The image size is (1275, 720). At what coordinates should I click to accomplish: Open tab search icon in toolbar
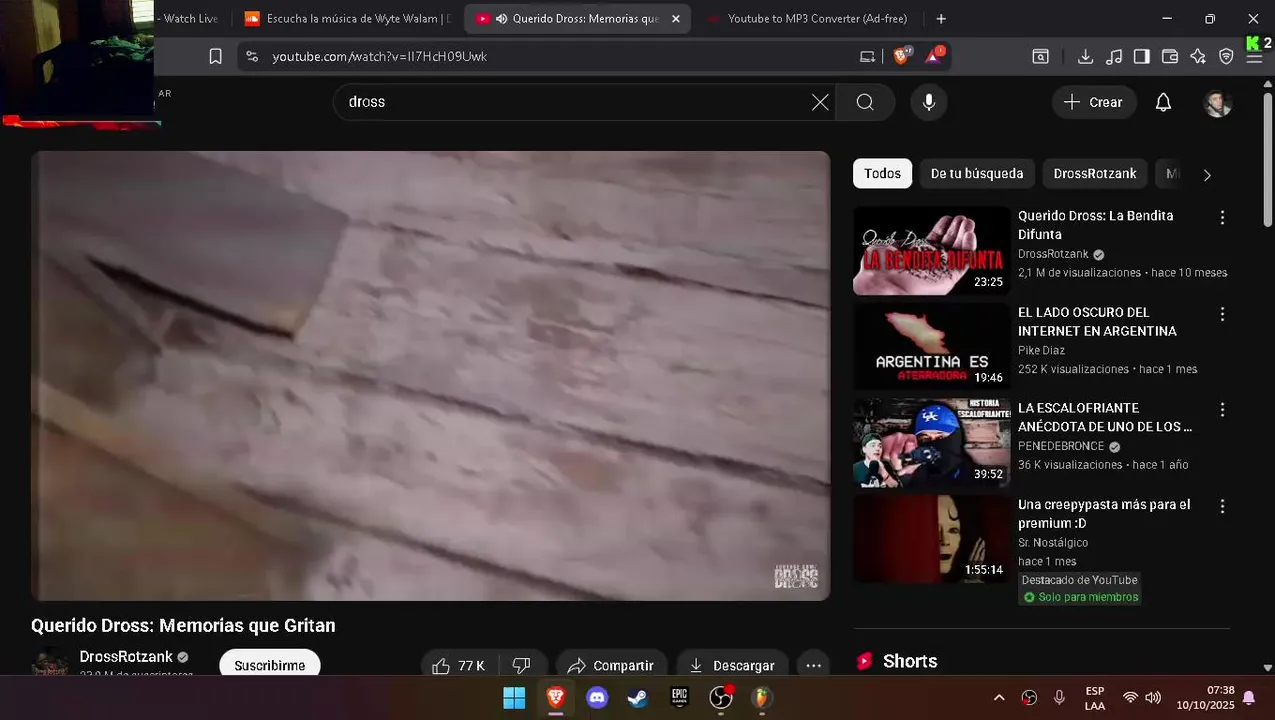pos(1040,57)
